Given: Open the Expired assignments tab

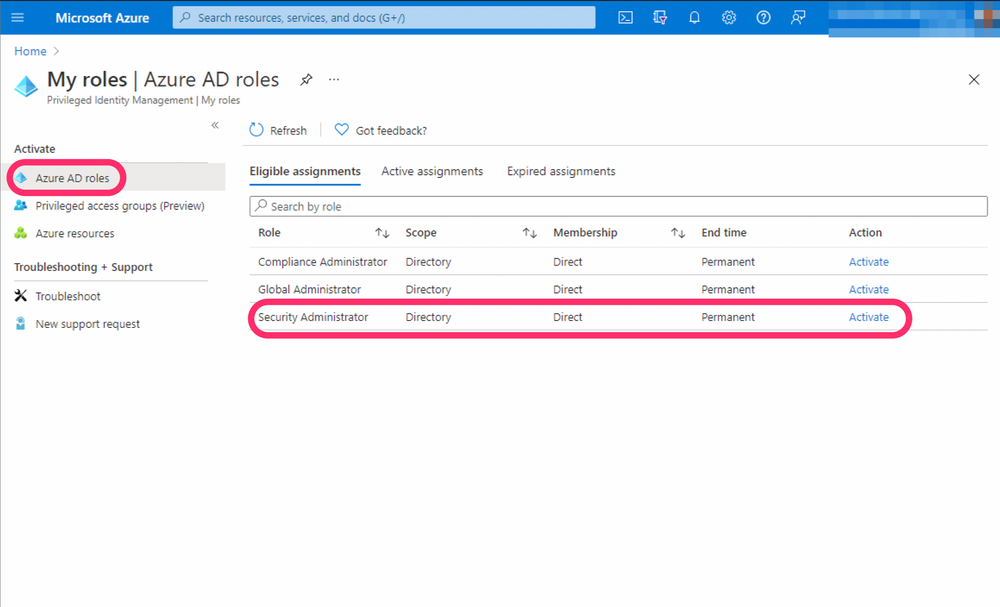Looking at the screenshot, I should (560, 171).
